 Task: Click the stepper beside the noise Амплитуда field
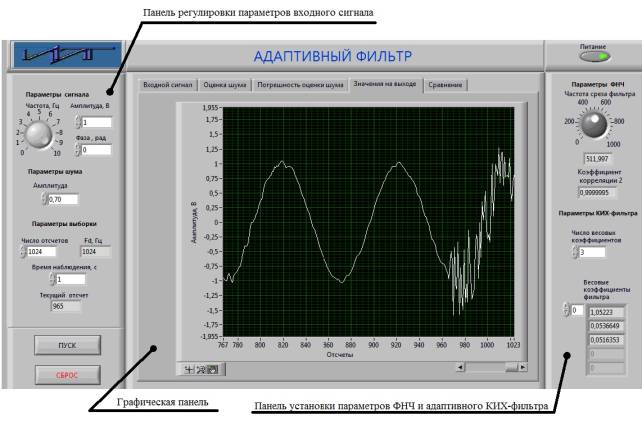(44, 199)
